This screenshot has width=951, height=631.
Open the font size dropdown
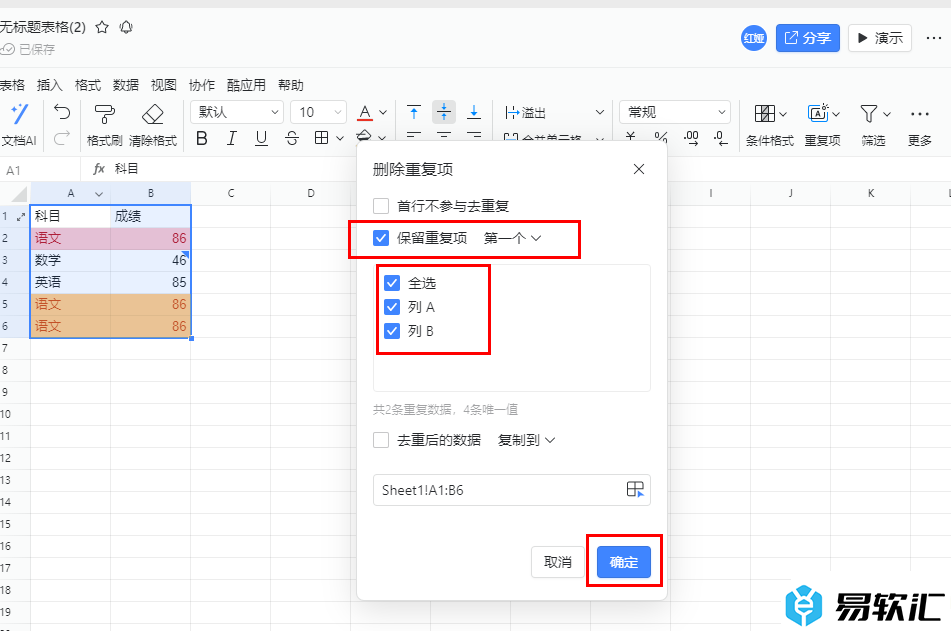click(x=318, y=112)
